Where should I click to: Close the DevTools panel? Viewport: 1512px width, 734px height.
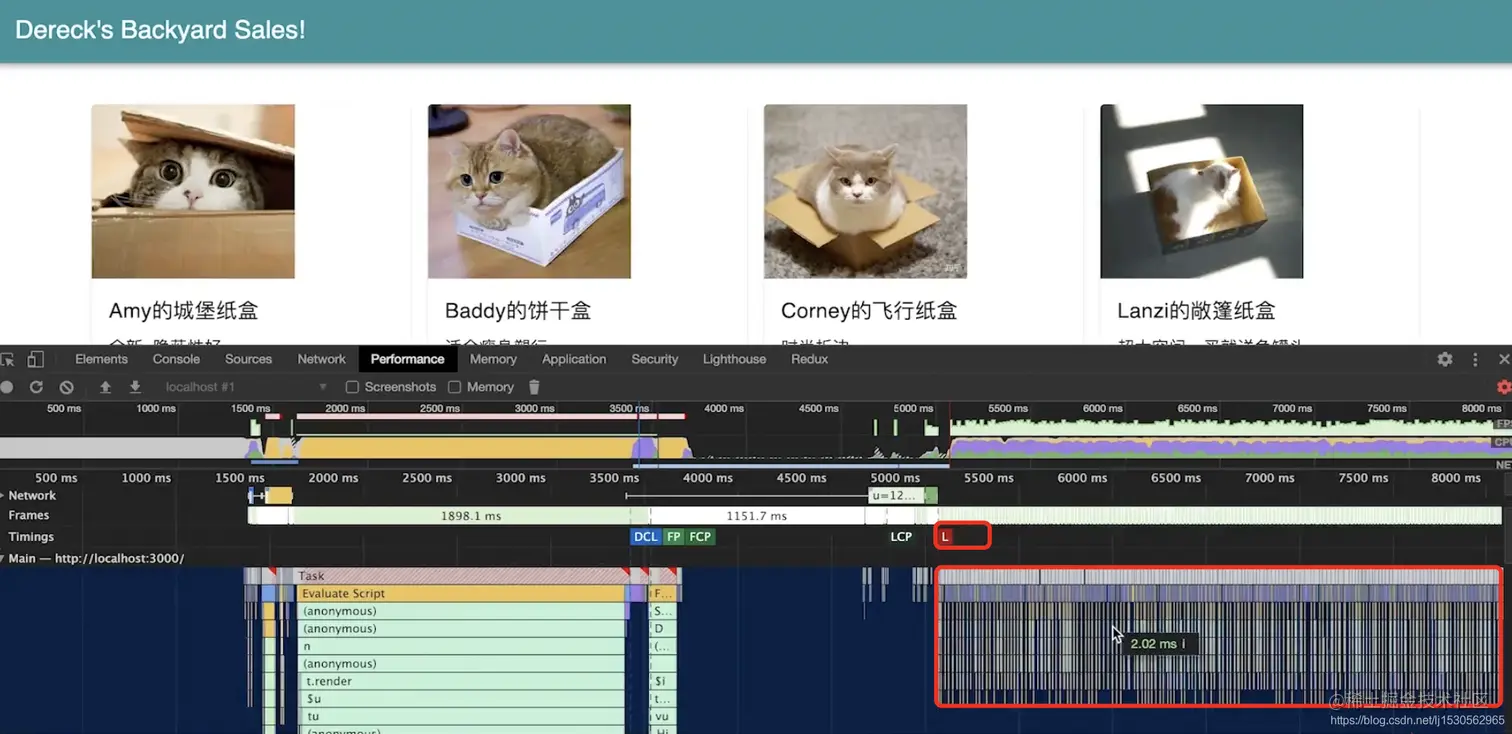click(x=1504, y=359)
